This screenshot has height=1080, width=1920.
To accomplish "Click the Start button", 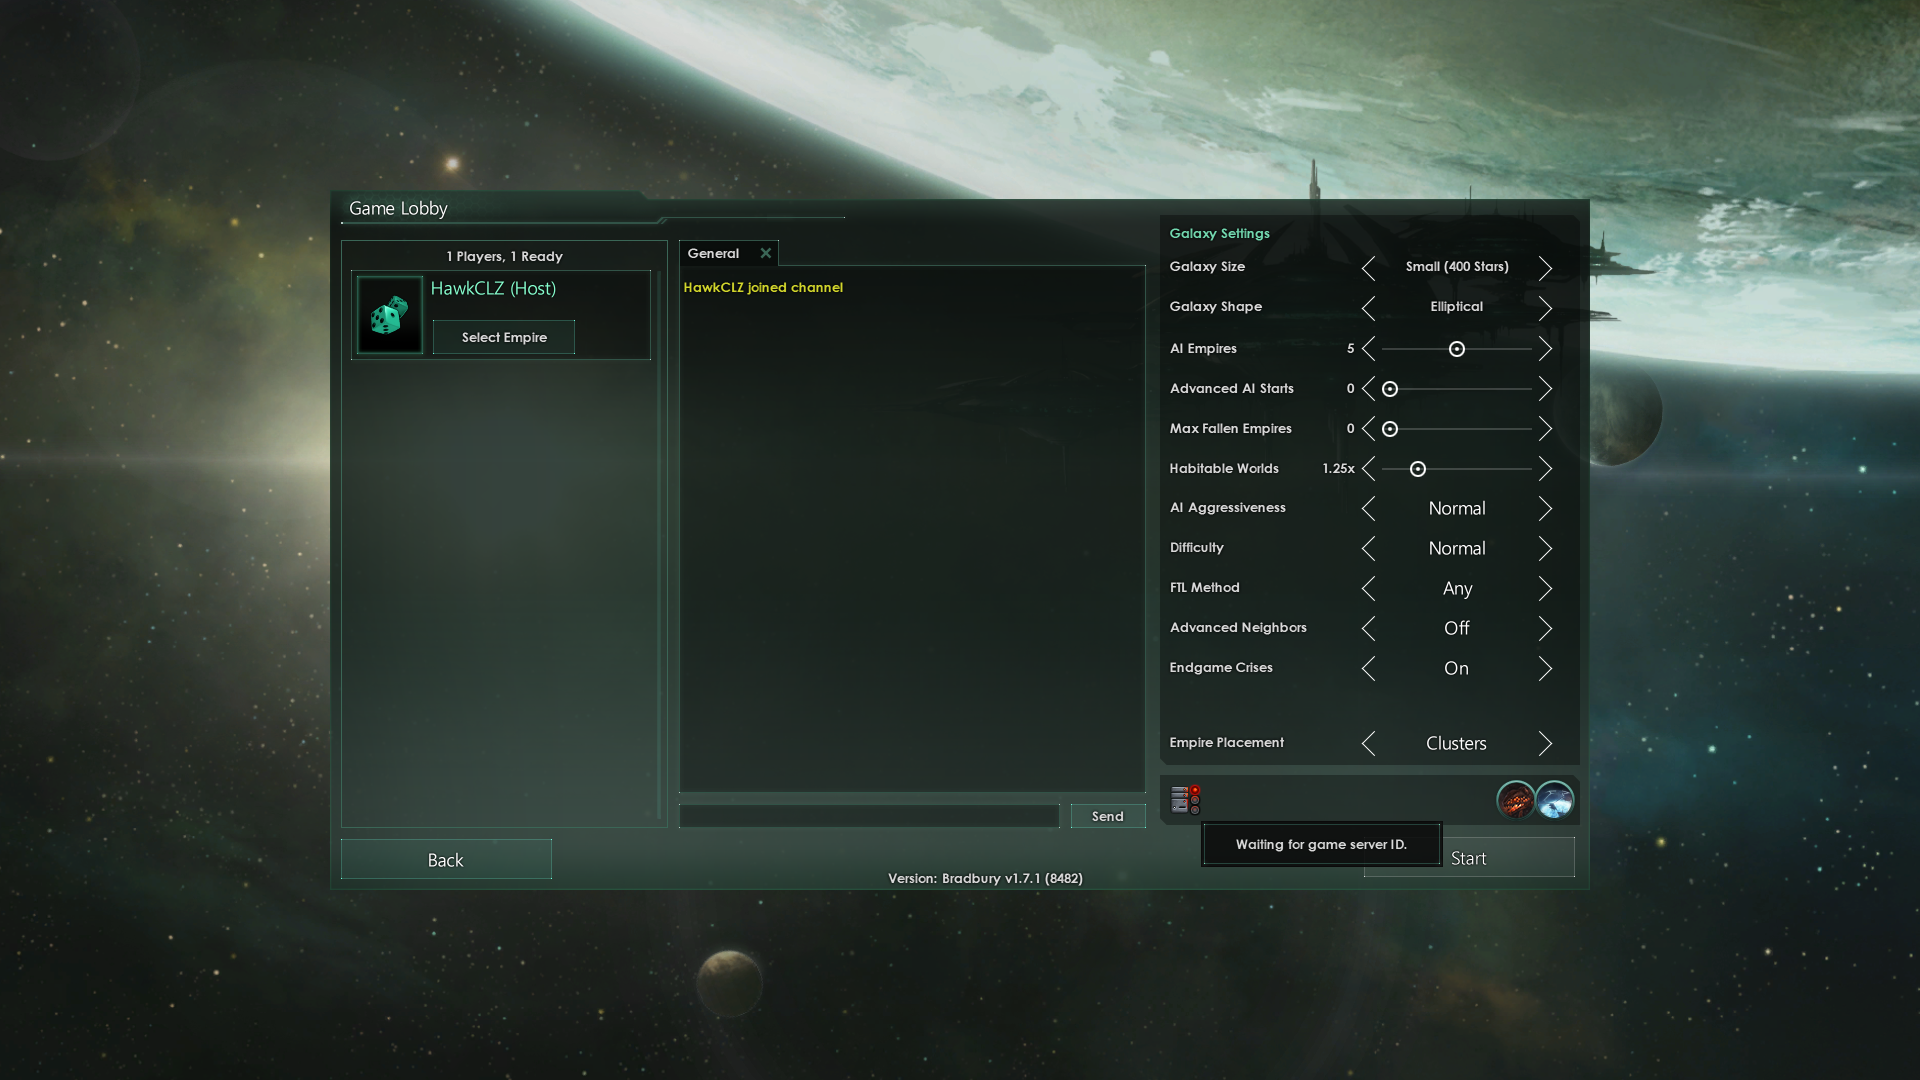I will pyautogui.click(x=1468, y=857).
